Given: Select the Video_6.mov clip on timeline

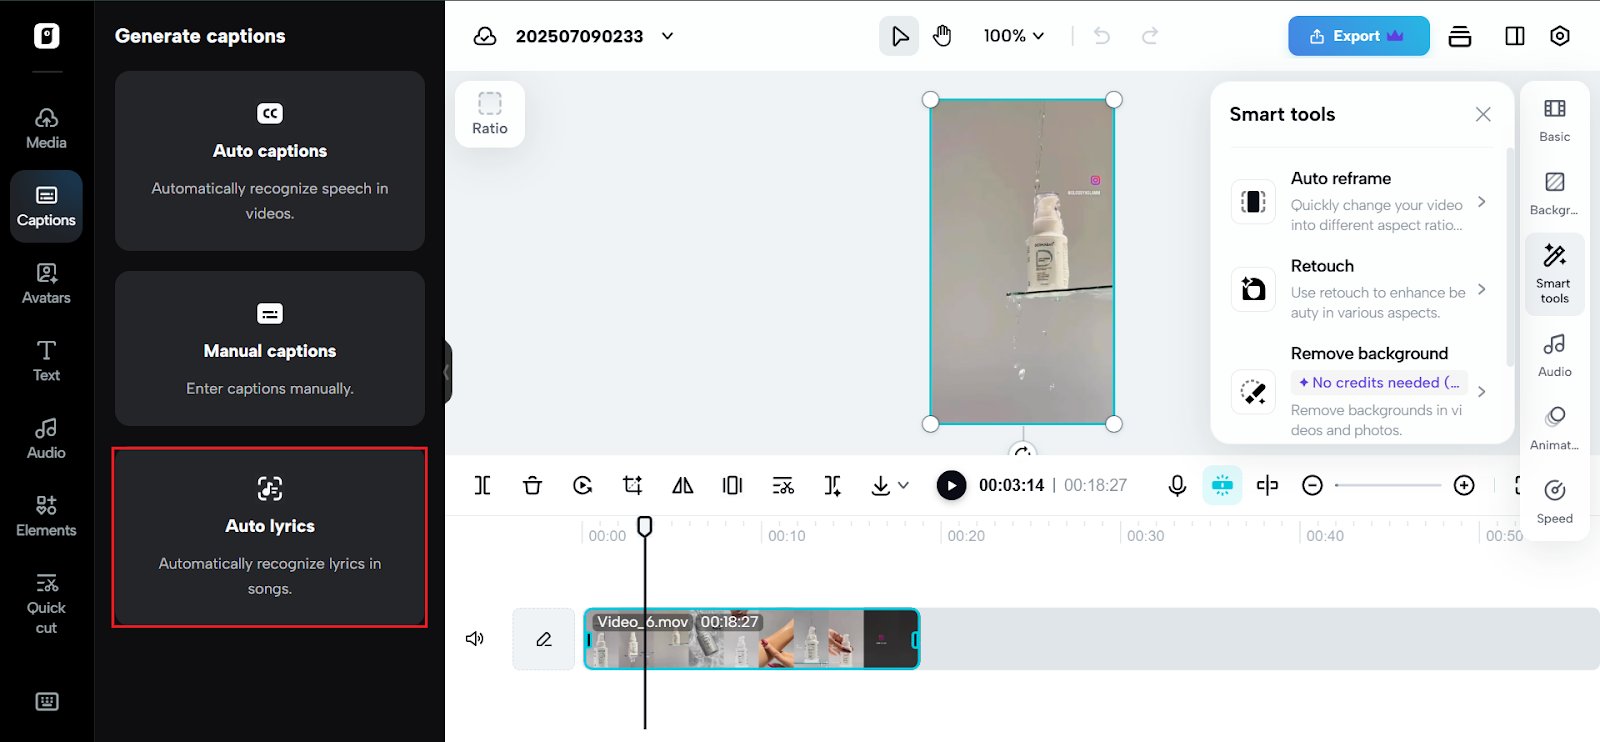Looking at the screenshot, I should (x=750, y=640).
